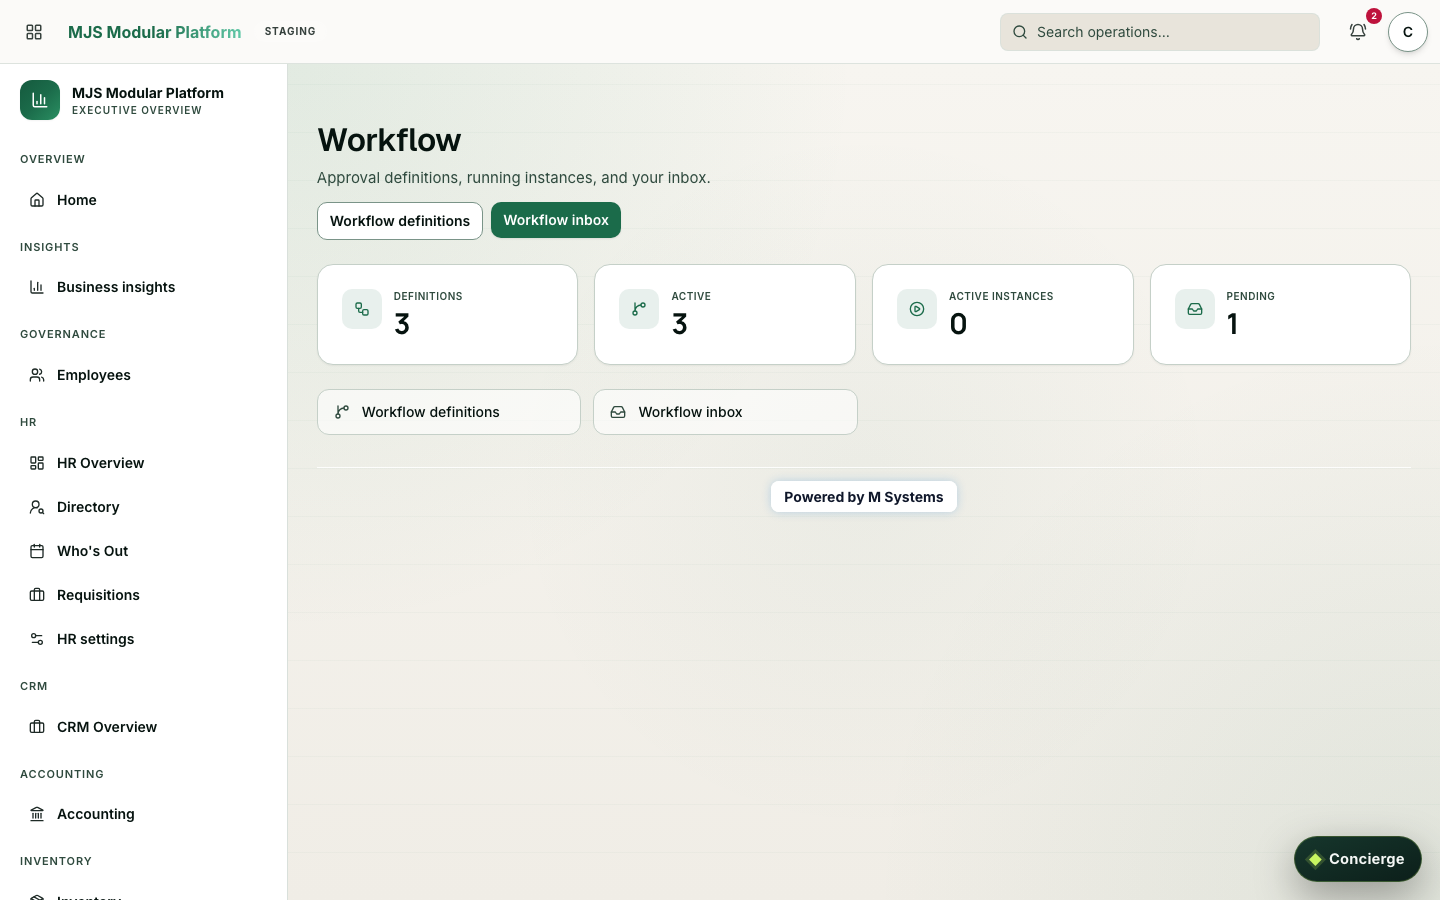Click the Active card branch icon
This screenshot has height=900, width=1440.
point(639,309)
